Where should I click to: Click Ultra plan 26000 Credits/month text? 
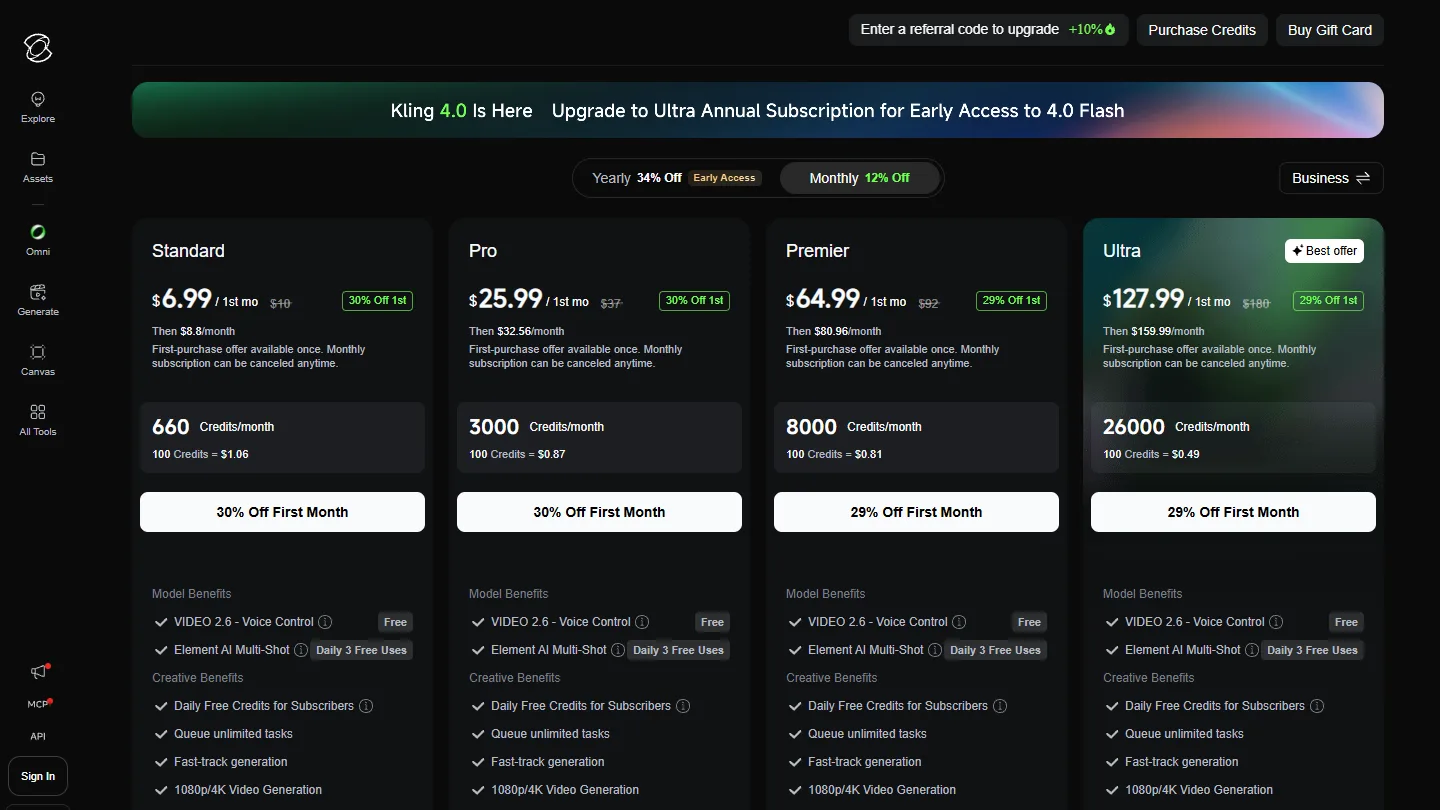click(x=1176, y=427)
